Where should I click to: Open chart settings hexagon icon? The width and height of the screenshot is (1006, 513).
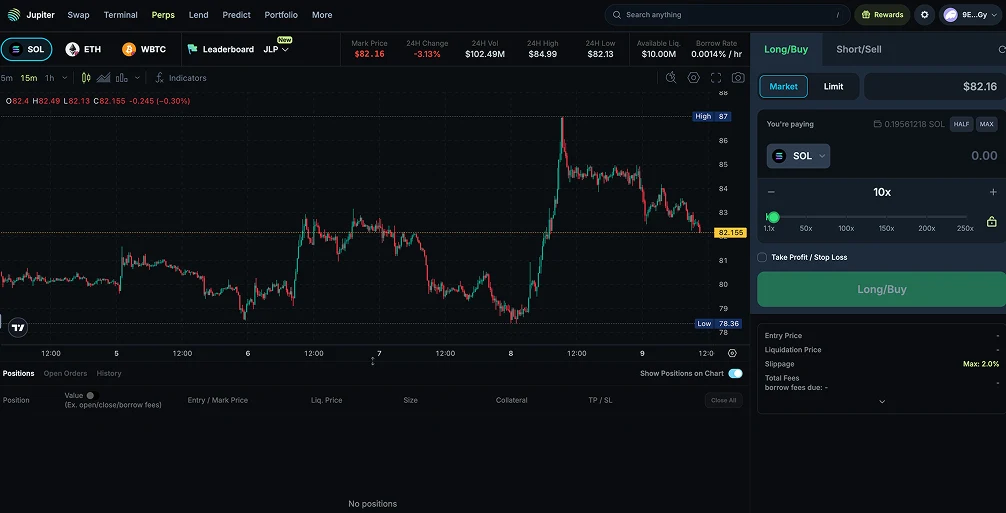694,78
